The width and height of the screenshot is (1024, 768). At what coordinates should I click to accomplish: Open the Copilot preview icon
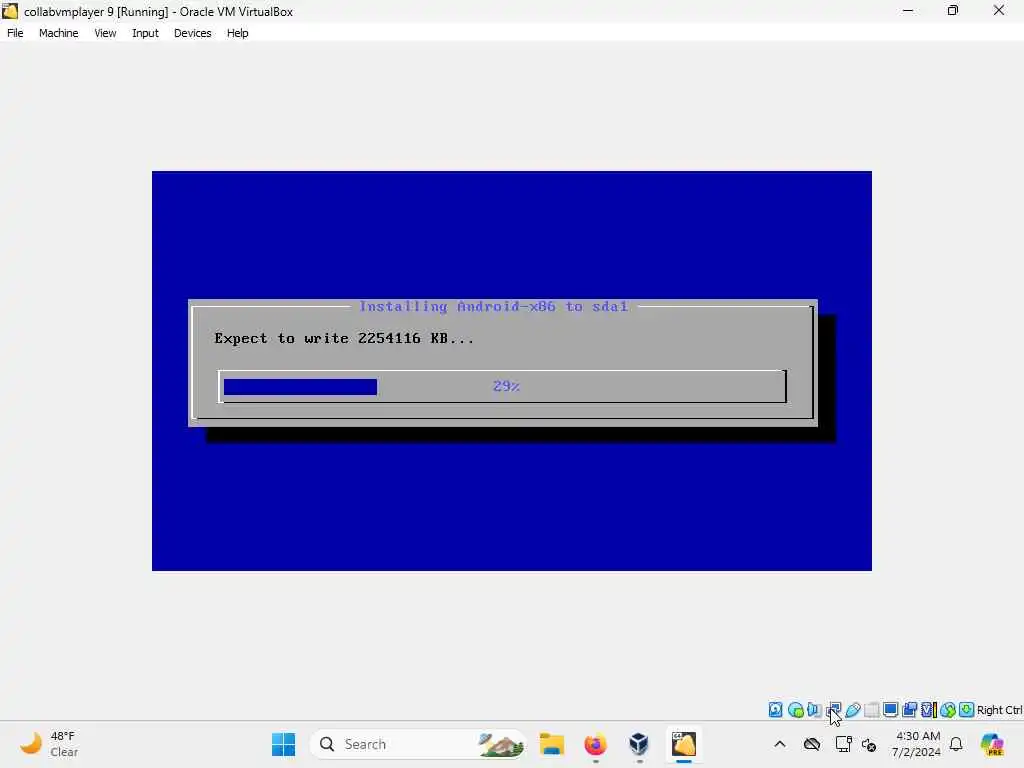[992, 744]
